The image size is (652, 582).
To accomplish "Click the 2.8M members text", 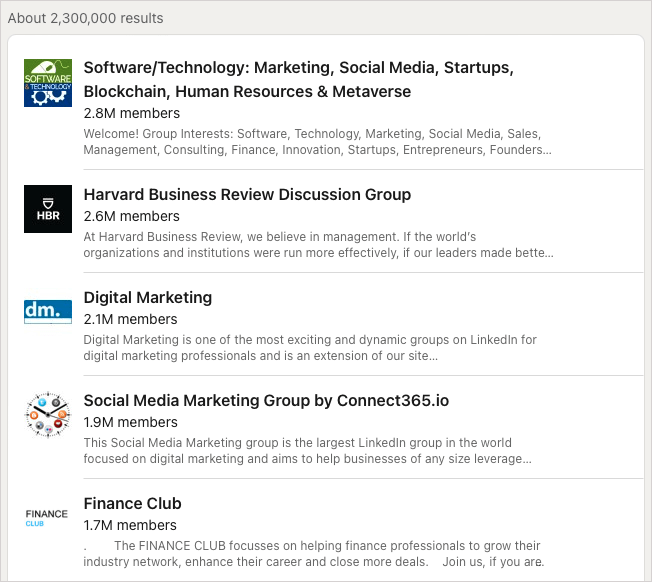I will coord(131,113).
